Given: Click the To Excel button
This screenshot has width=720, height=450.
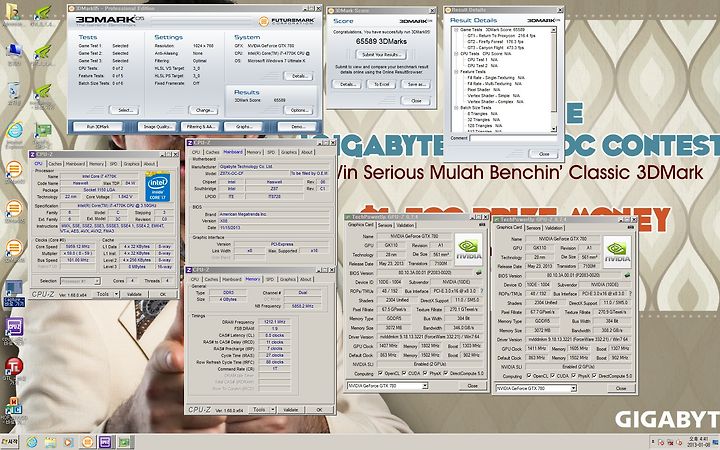Looking at the screenshot, I should tap(382, 84).
